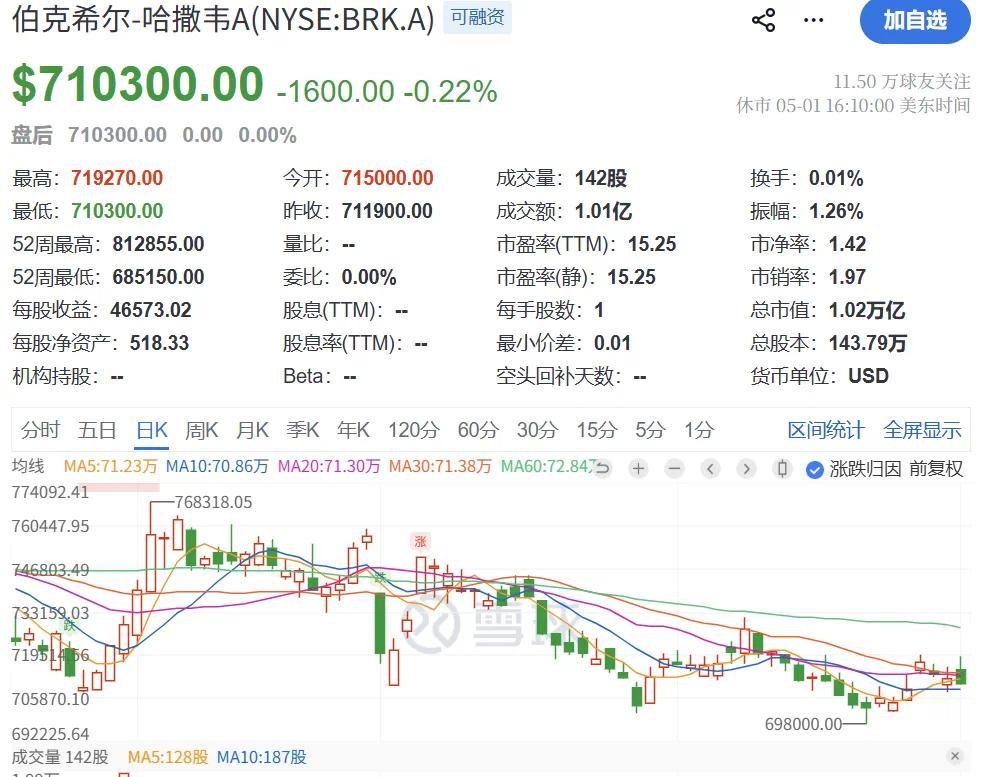The image size is (987, 777).
Task: Open the three-dot more options menu
Action: (813, 20)
